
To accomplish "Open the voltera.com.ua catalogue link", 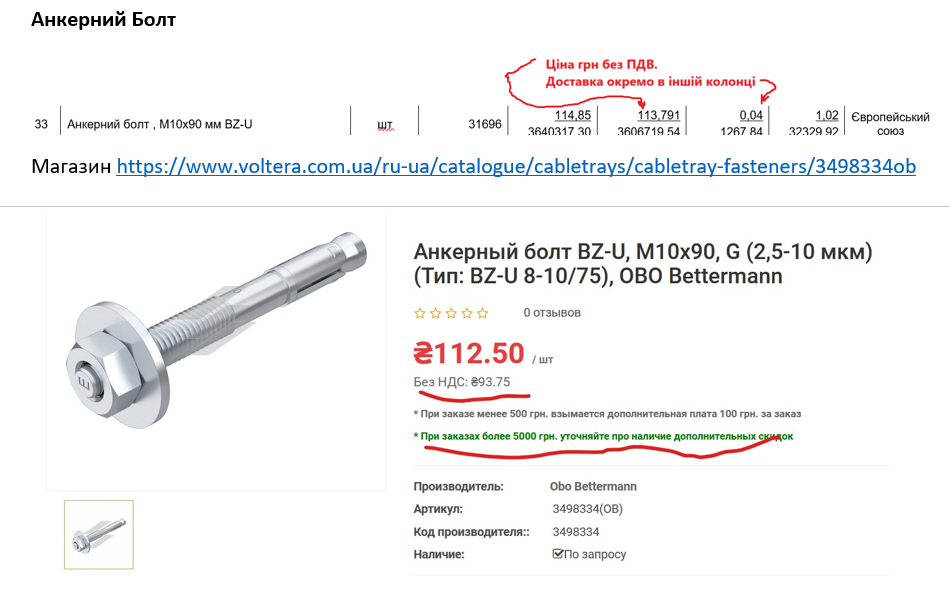I will [x=515, y=166].
